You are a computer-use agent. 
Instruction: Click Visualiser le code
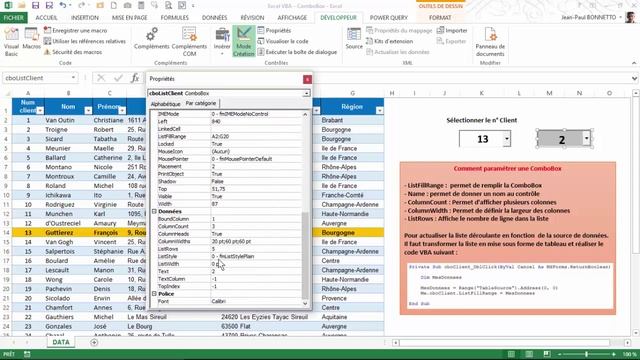(x=283, y=41)
